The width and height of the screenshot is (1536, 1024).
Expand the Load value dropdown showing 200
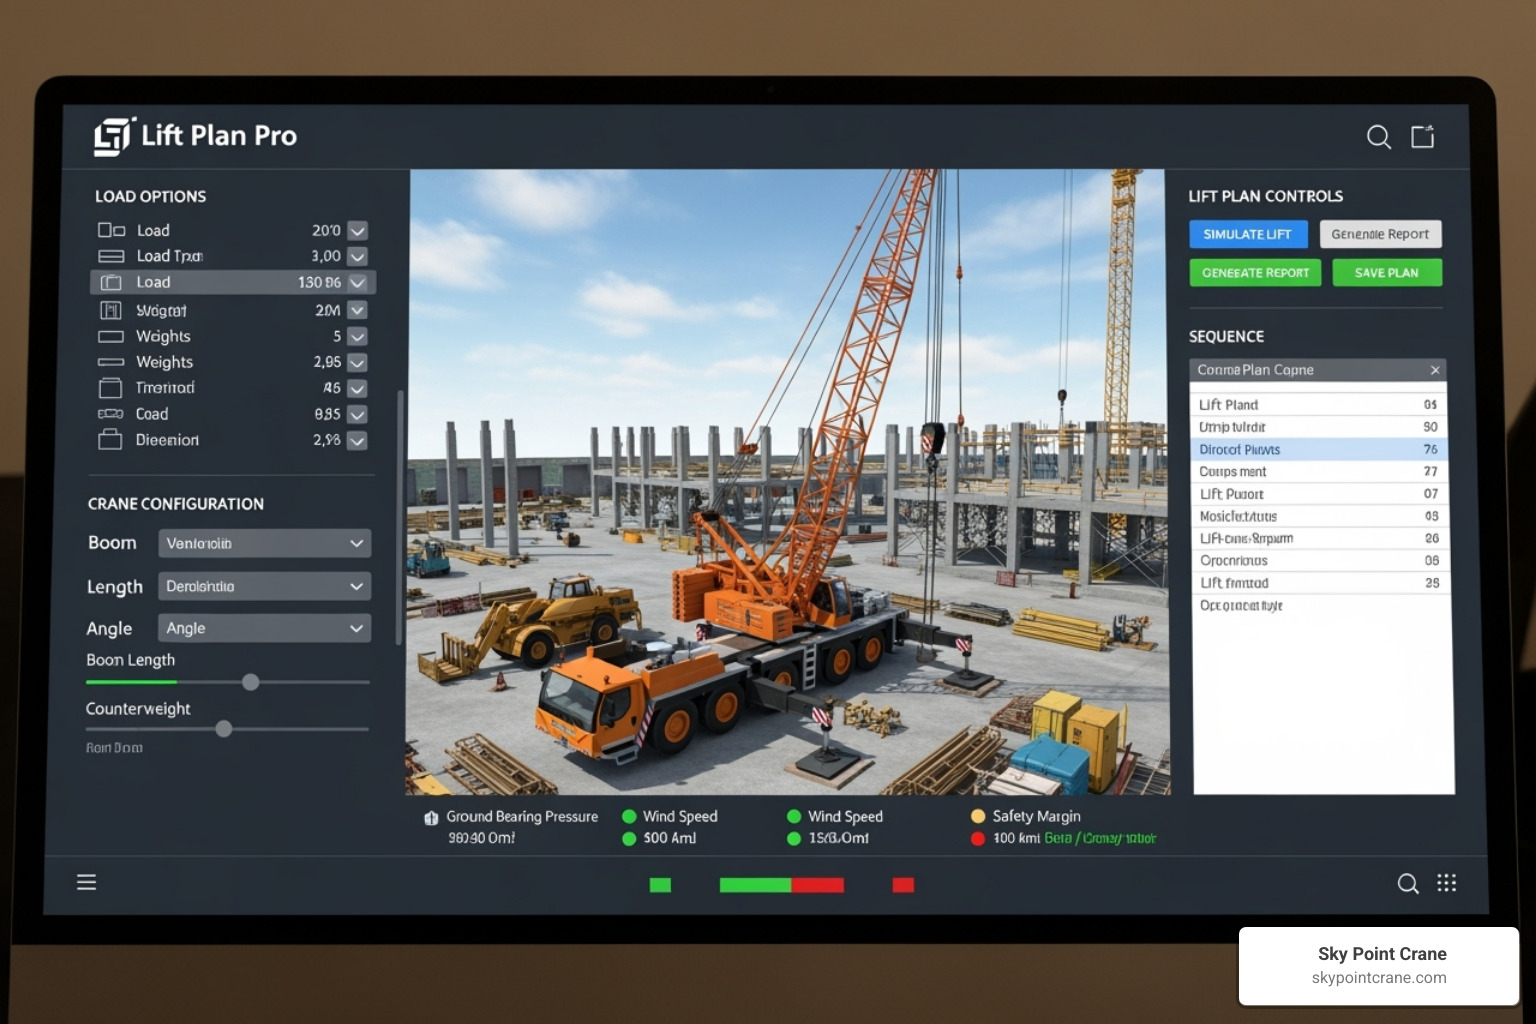click(356, 230)
